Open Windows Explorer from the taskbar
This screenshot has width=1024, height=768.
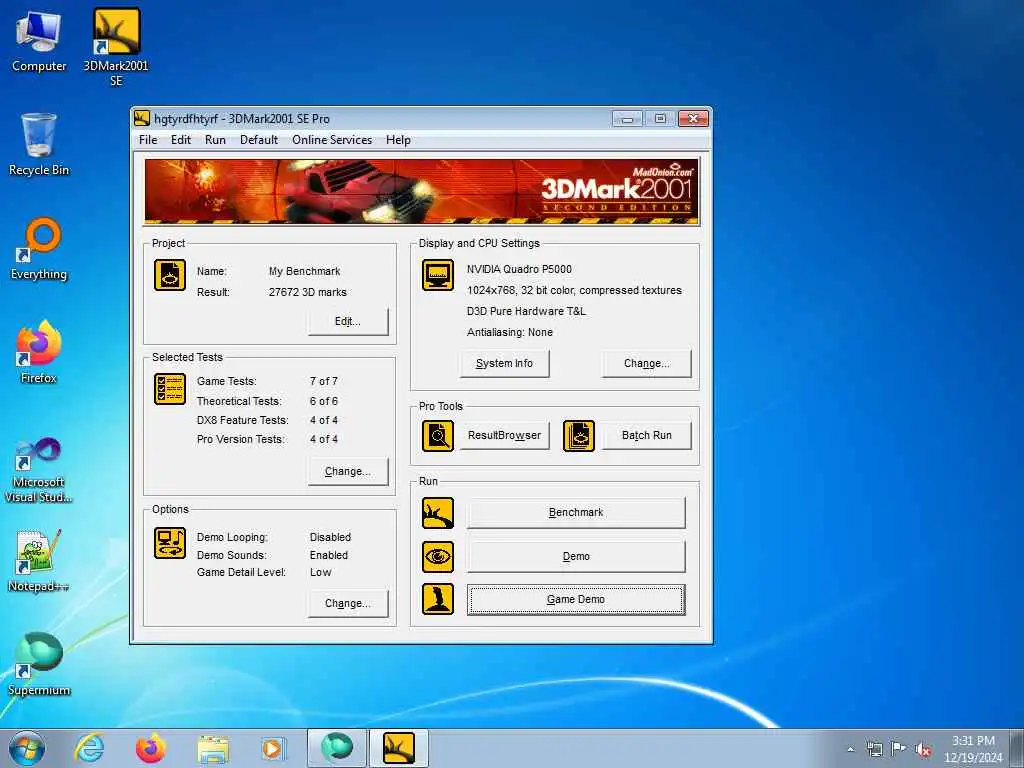213,749
